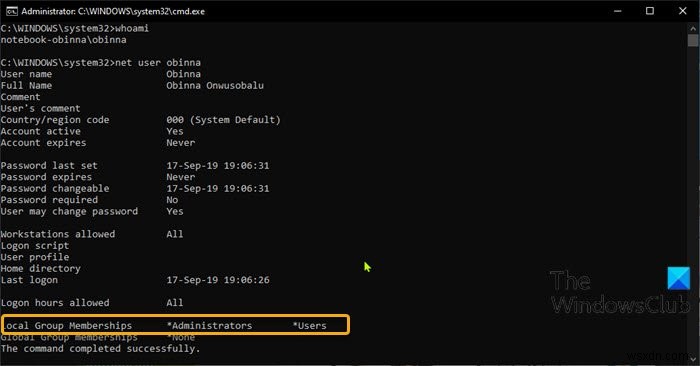Click the 'Comment' label line
700x366 pixels.
pyautogui.click(x=21, y=97)
